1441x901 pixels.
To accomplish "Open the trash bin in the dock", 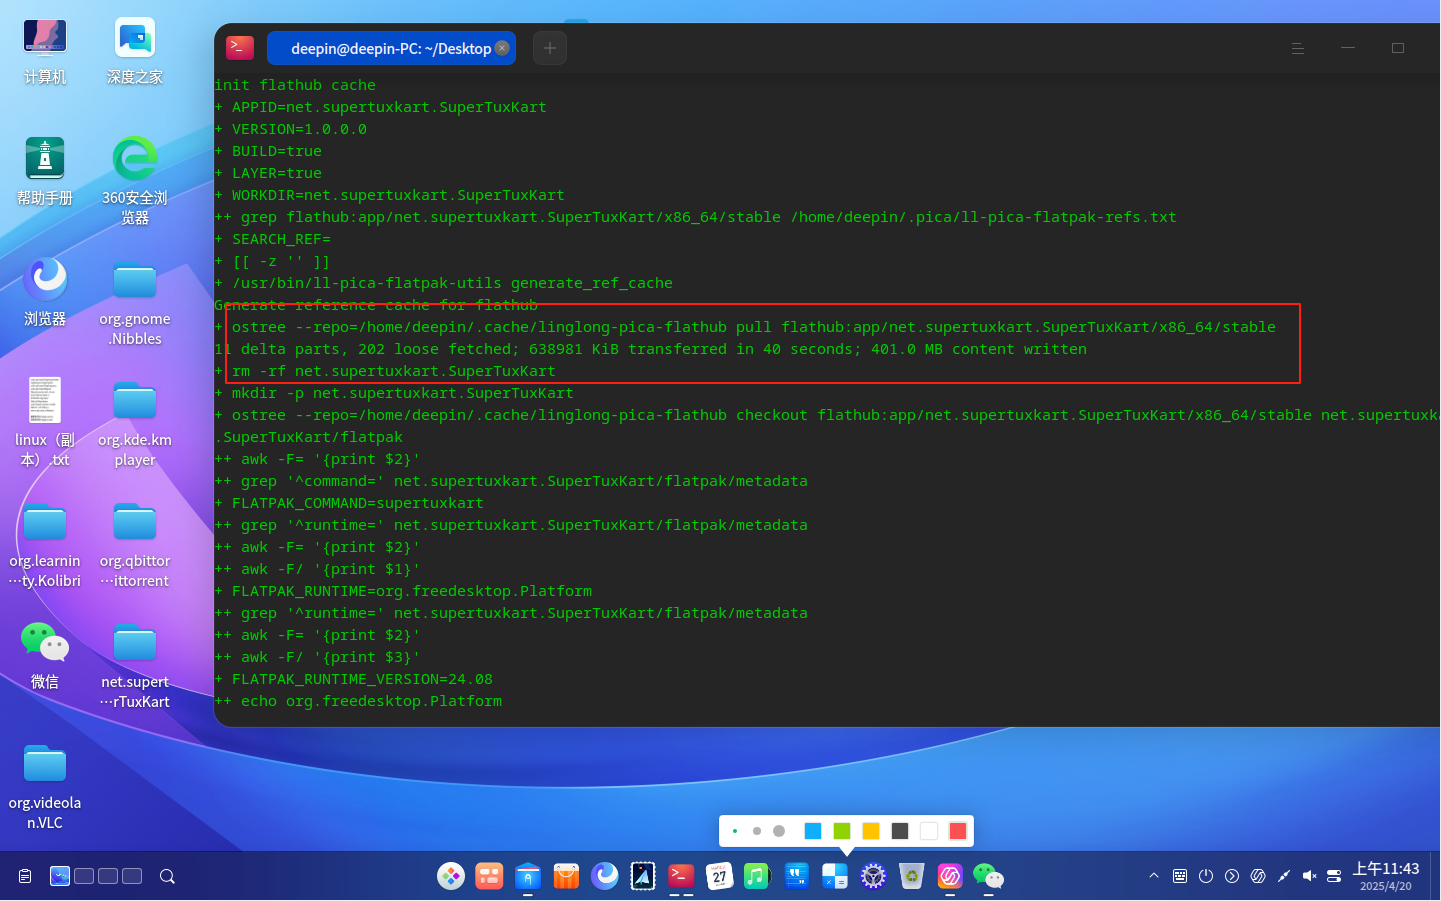I will 911,876.
